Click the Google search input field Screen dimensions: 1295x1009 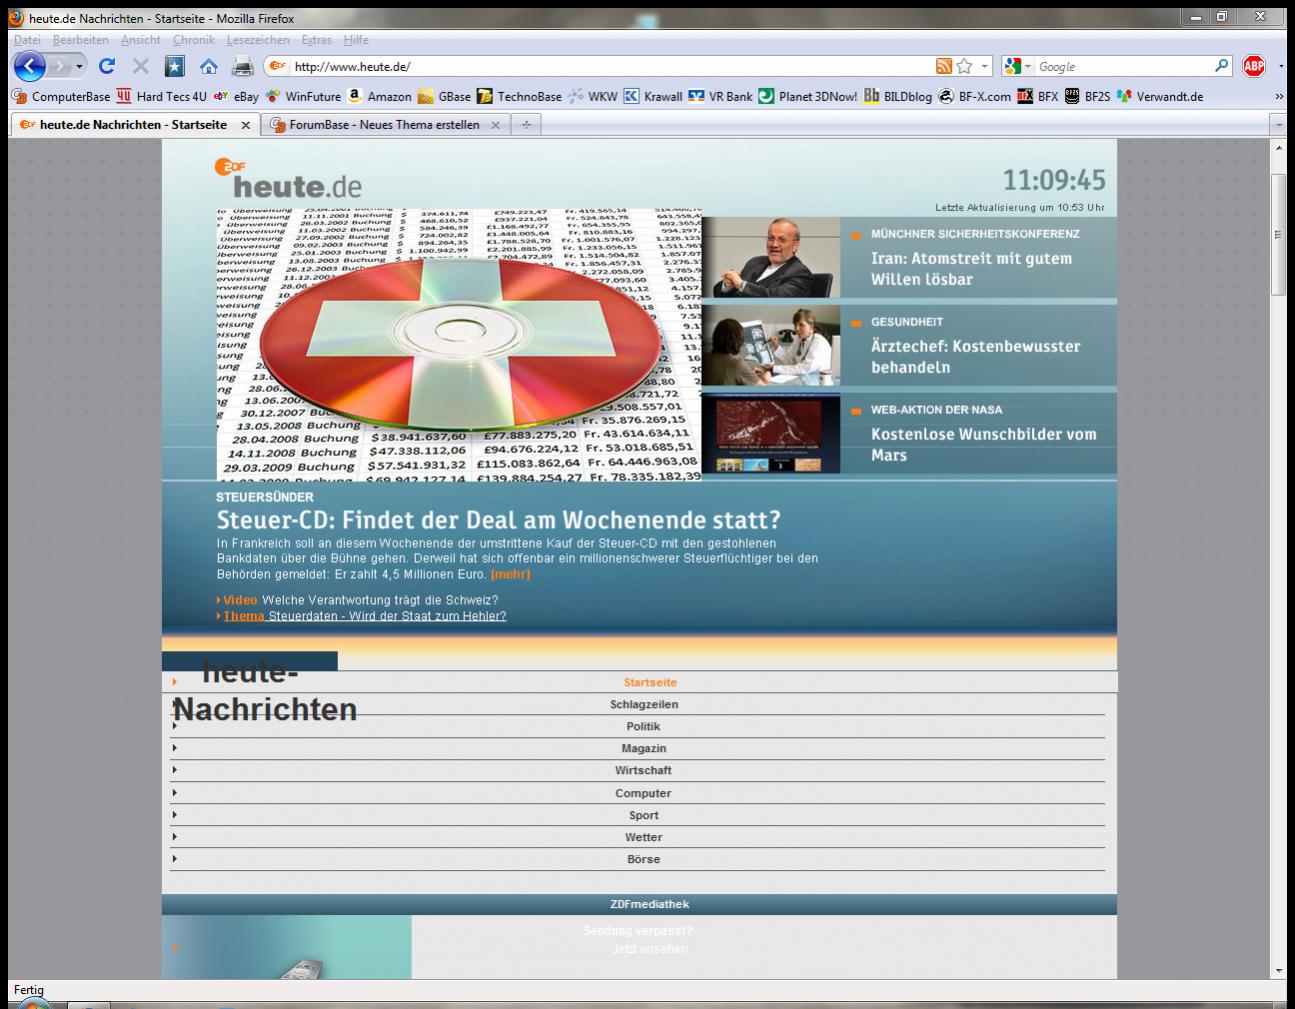pos(1123,67)
